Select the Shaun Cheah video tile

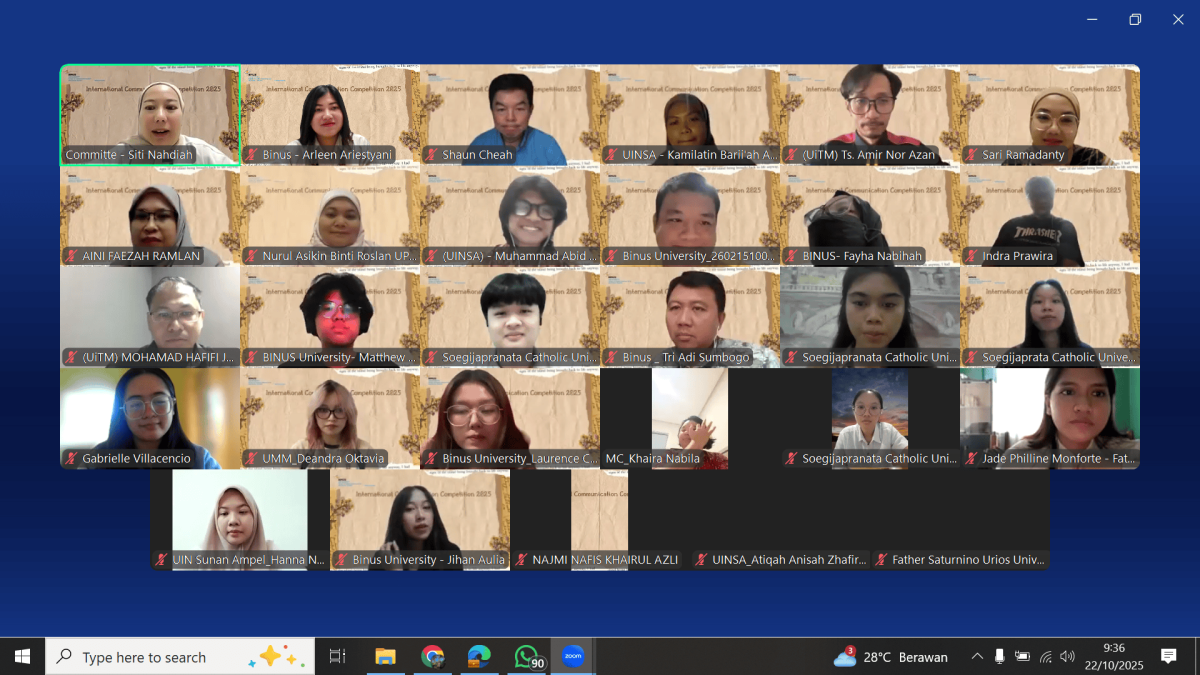[510, 114]
